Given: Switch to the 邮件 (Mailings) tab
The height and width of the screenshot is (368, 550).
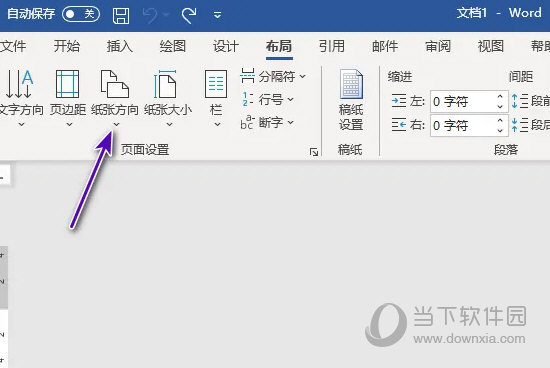Looking at the screenshot, I should 385,46.
